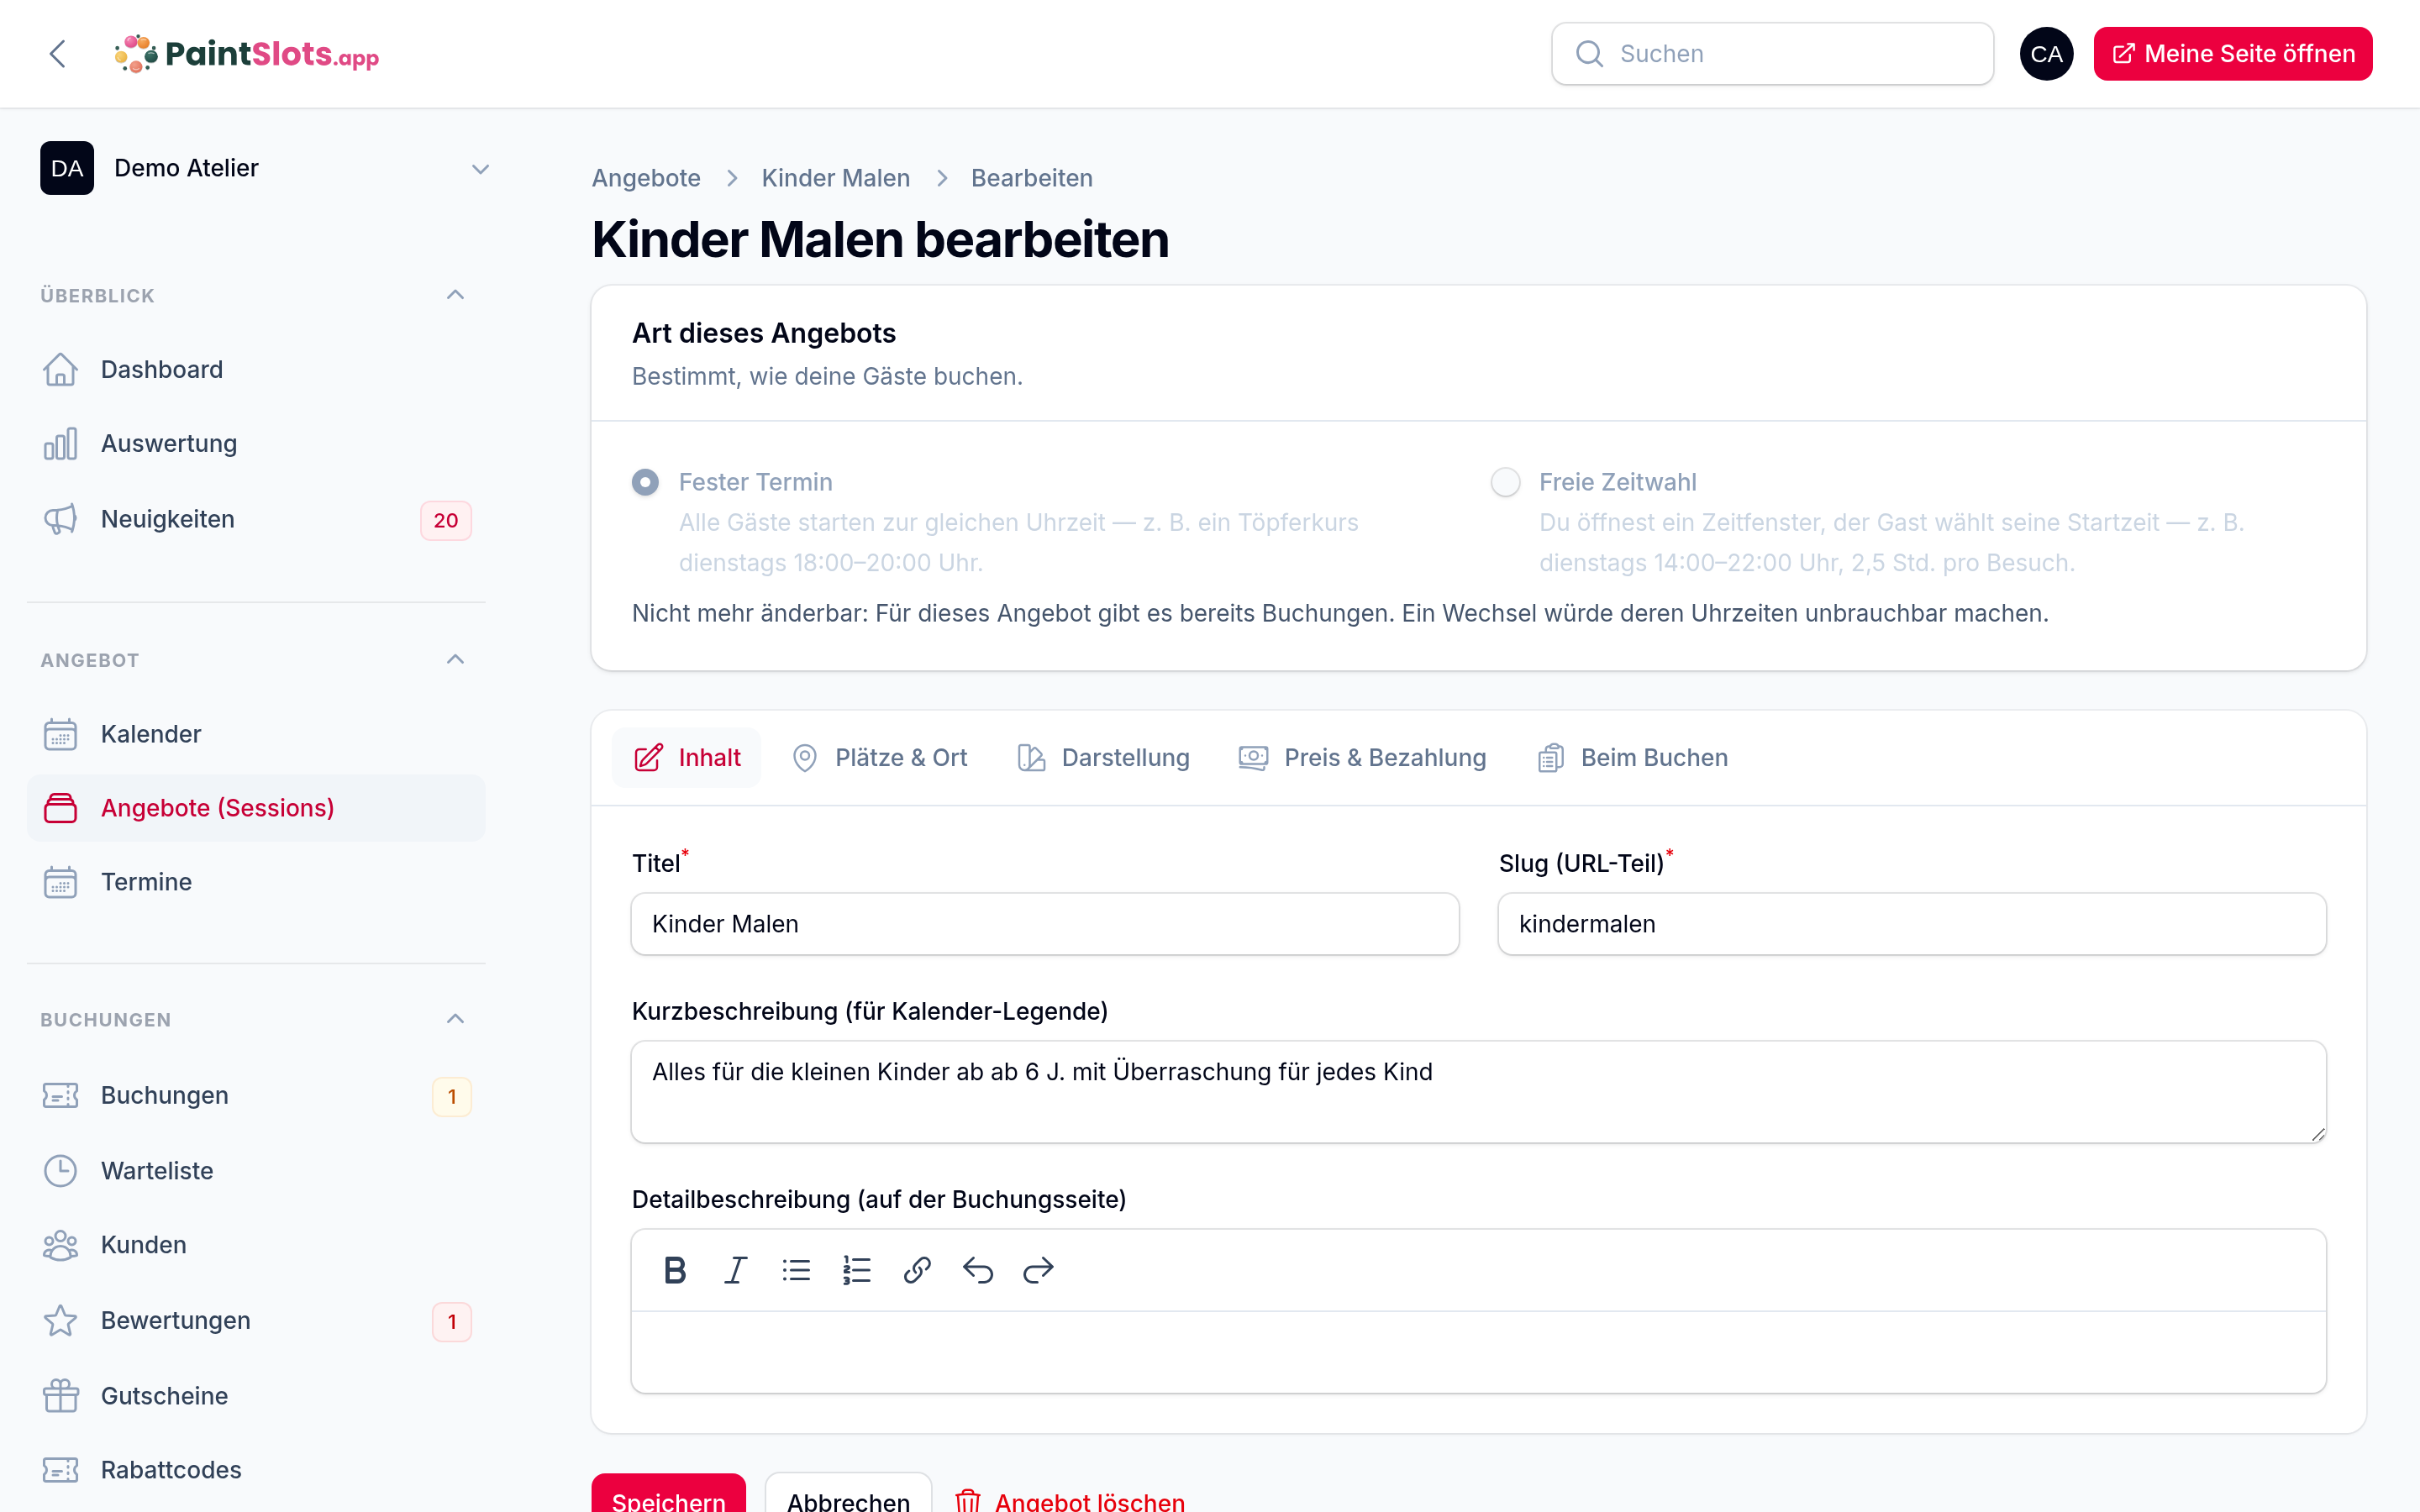Click the Titel input field
The width and height of the screenshot is (2420, 1512).
(x=1045, y=924)
